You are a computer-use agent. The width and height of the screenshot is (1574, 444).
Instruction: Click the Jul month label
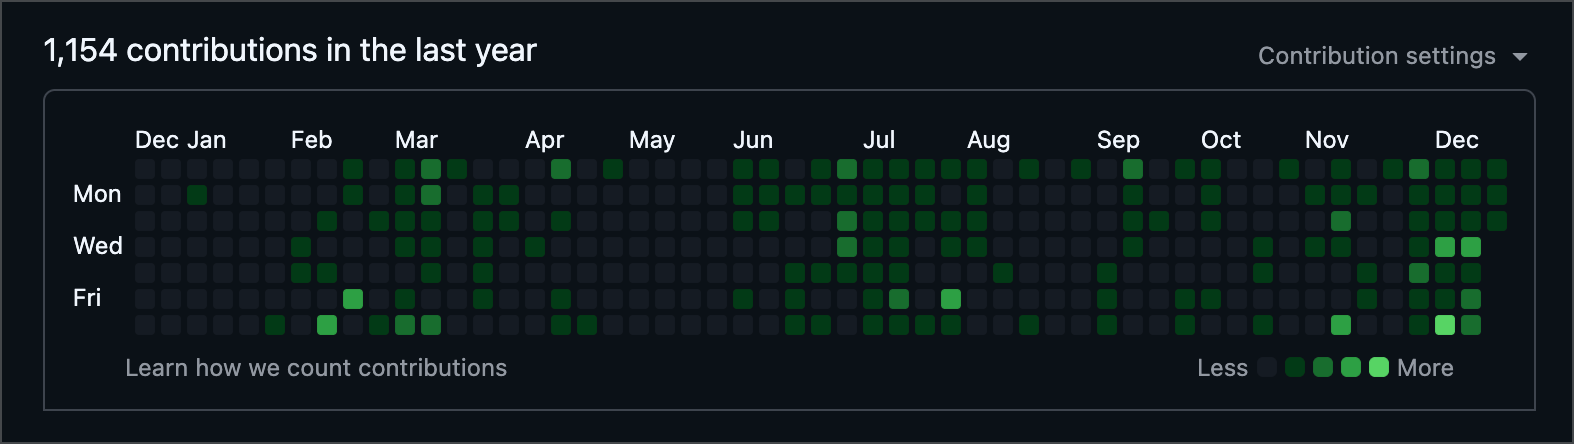(x=879, y=140)
